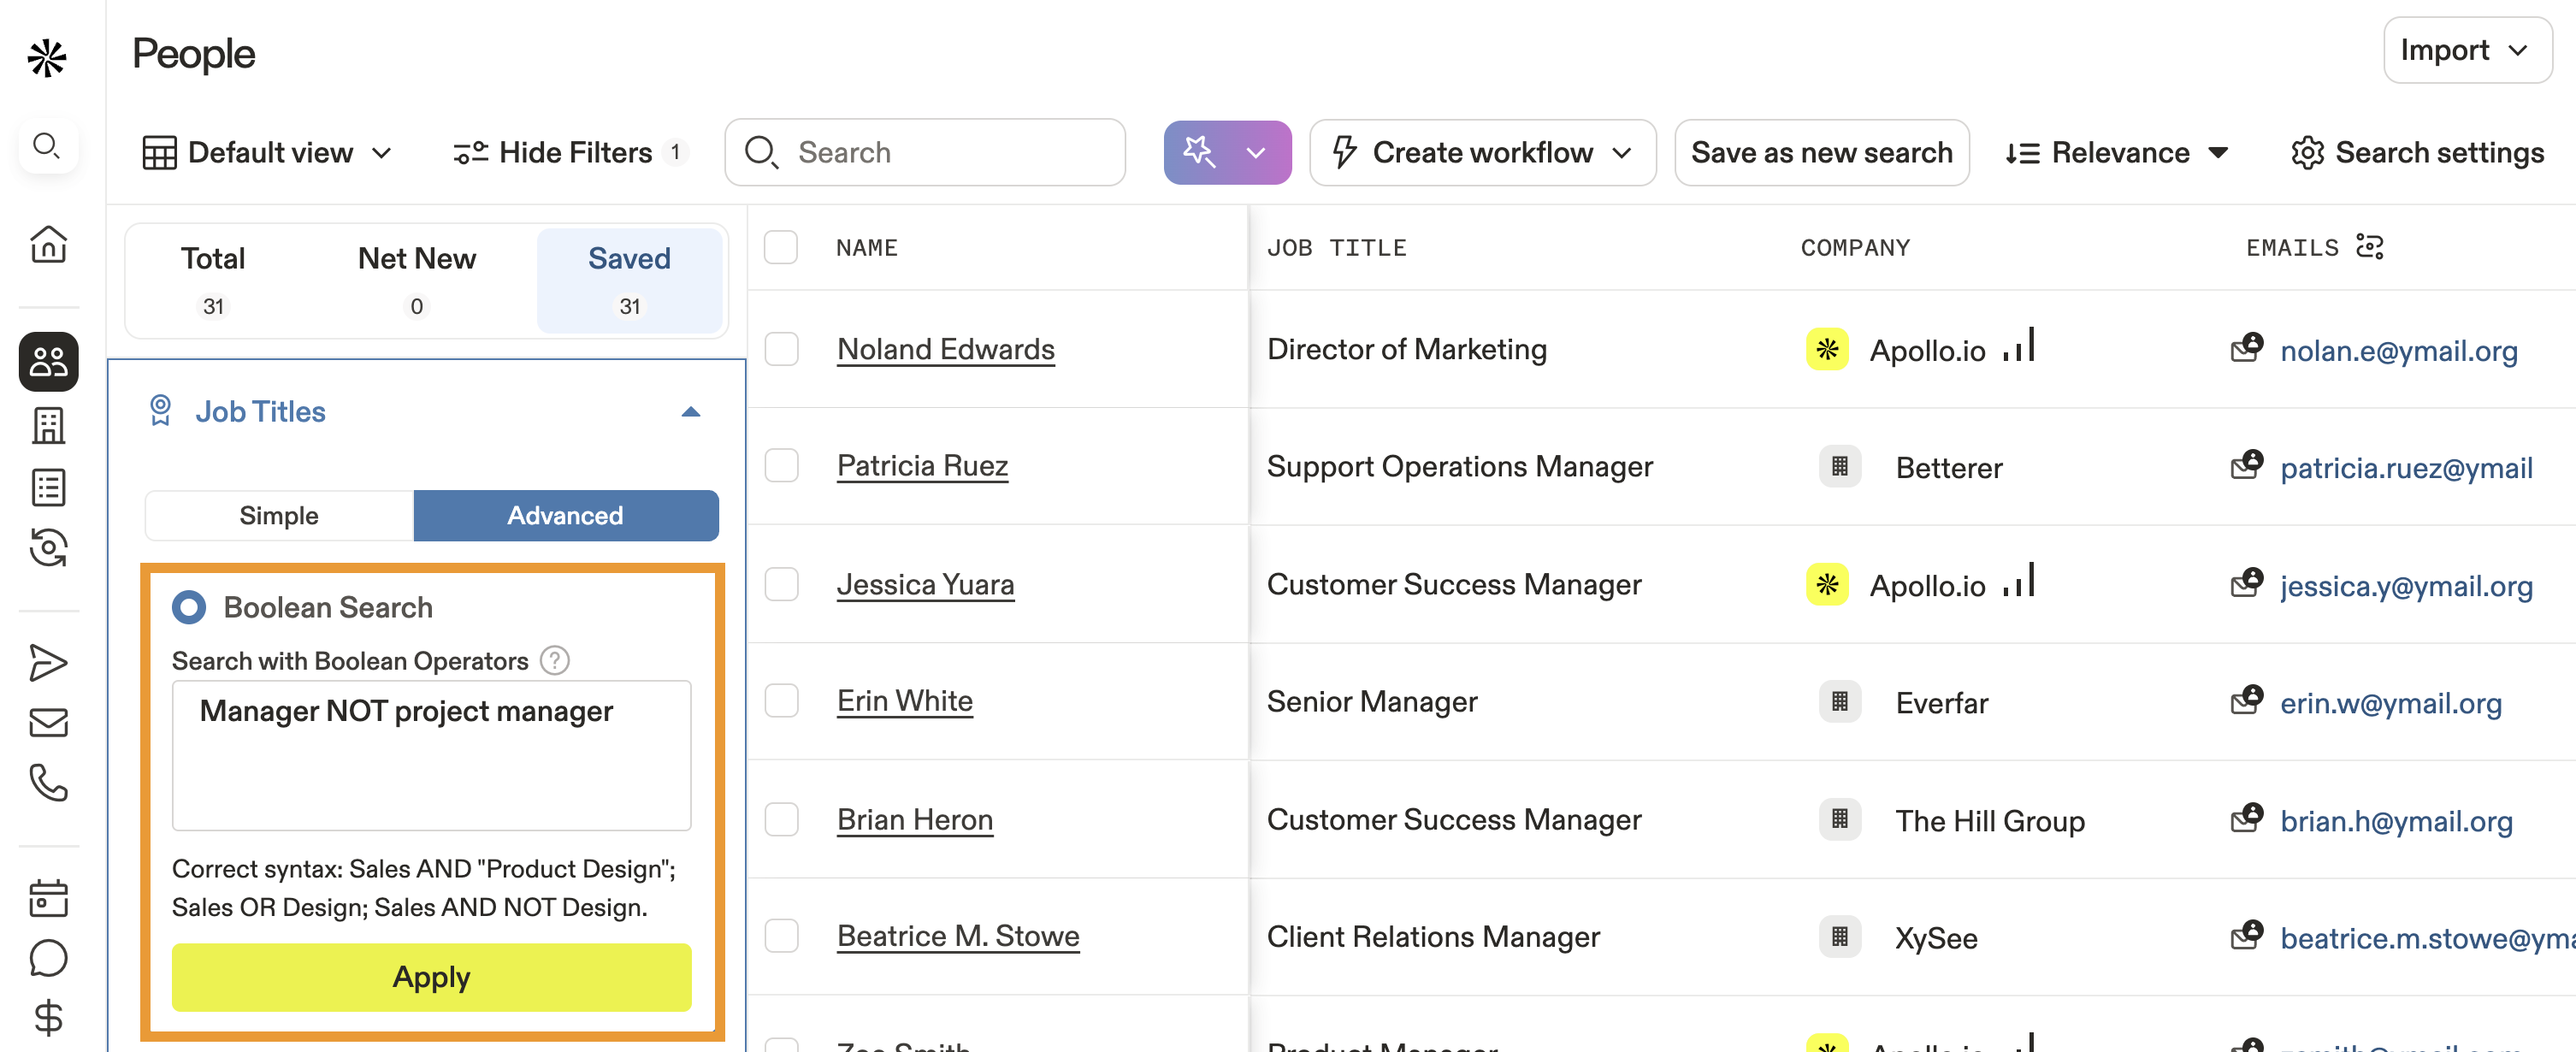Open the Conversations chat bubble icon
Viewport: 2576px width, 1052px height.
(47, 958)
